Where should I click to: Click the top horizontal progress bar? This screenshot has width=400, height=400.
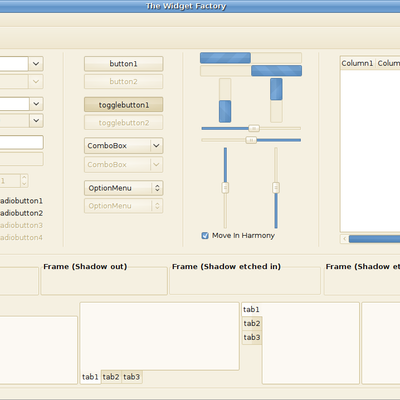coord(251,58)
